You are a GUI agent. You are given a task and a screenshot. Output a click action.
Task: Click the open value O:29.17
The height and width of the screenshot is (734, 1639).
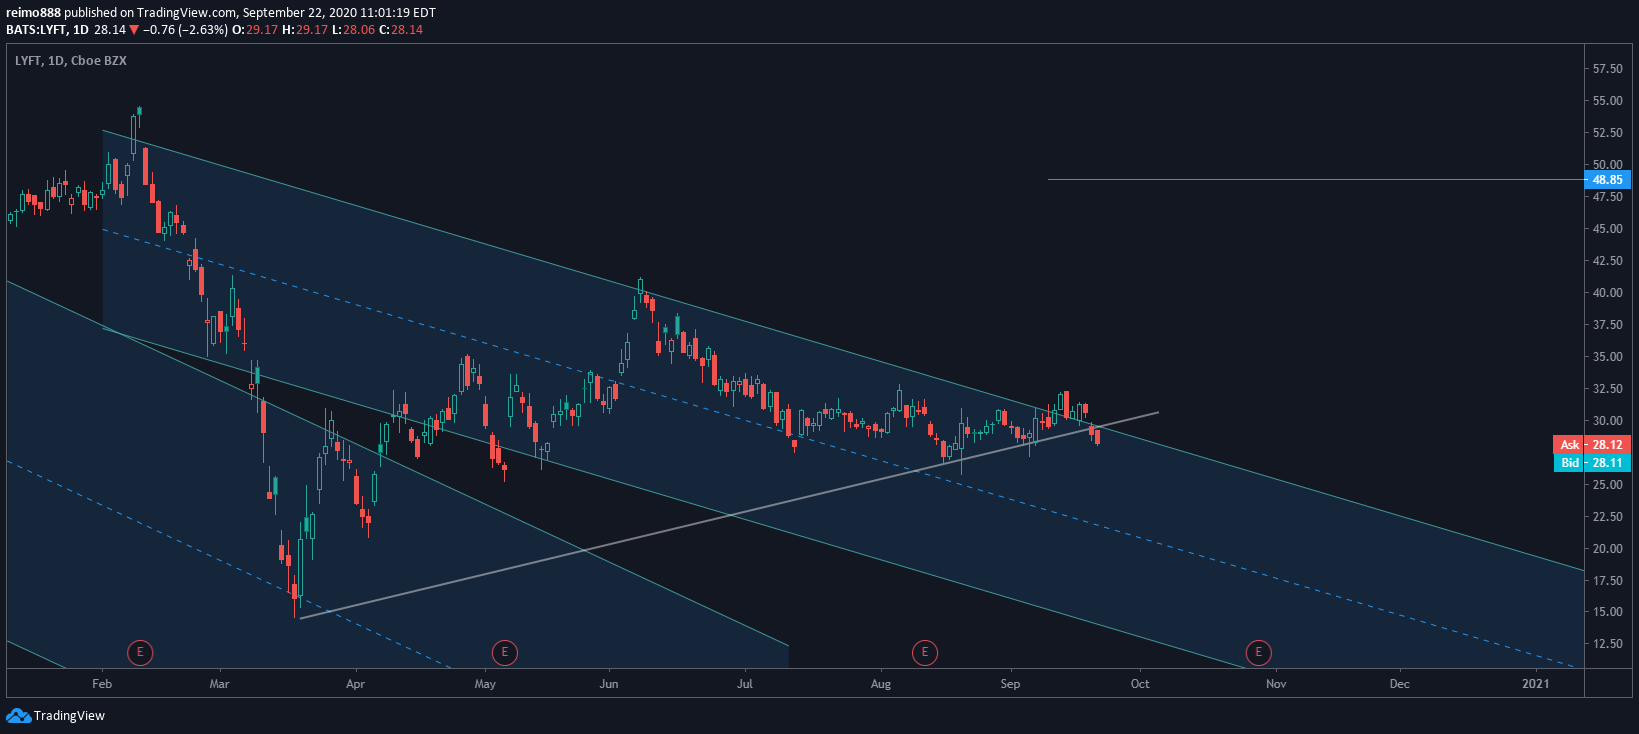pos(255,30)
